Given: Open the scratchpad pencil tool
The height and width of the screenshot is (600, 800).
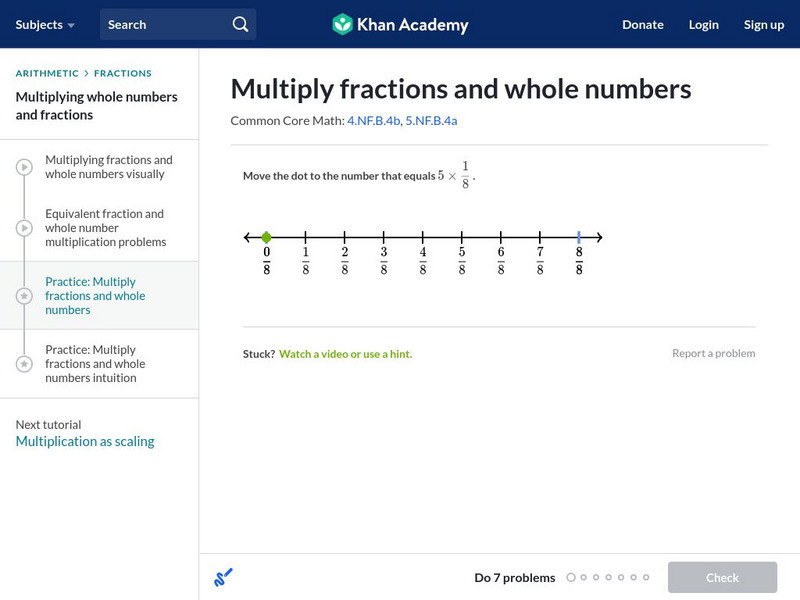Looking at the screenshot, I should 223,577.
